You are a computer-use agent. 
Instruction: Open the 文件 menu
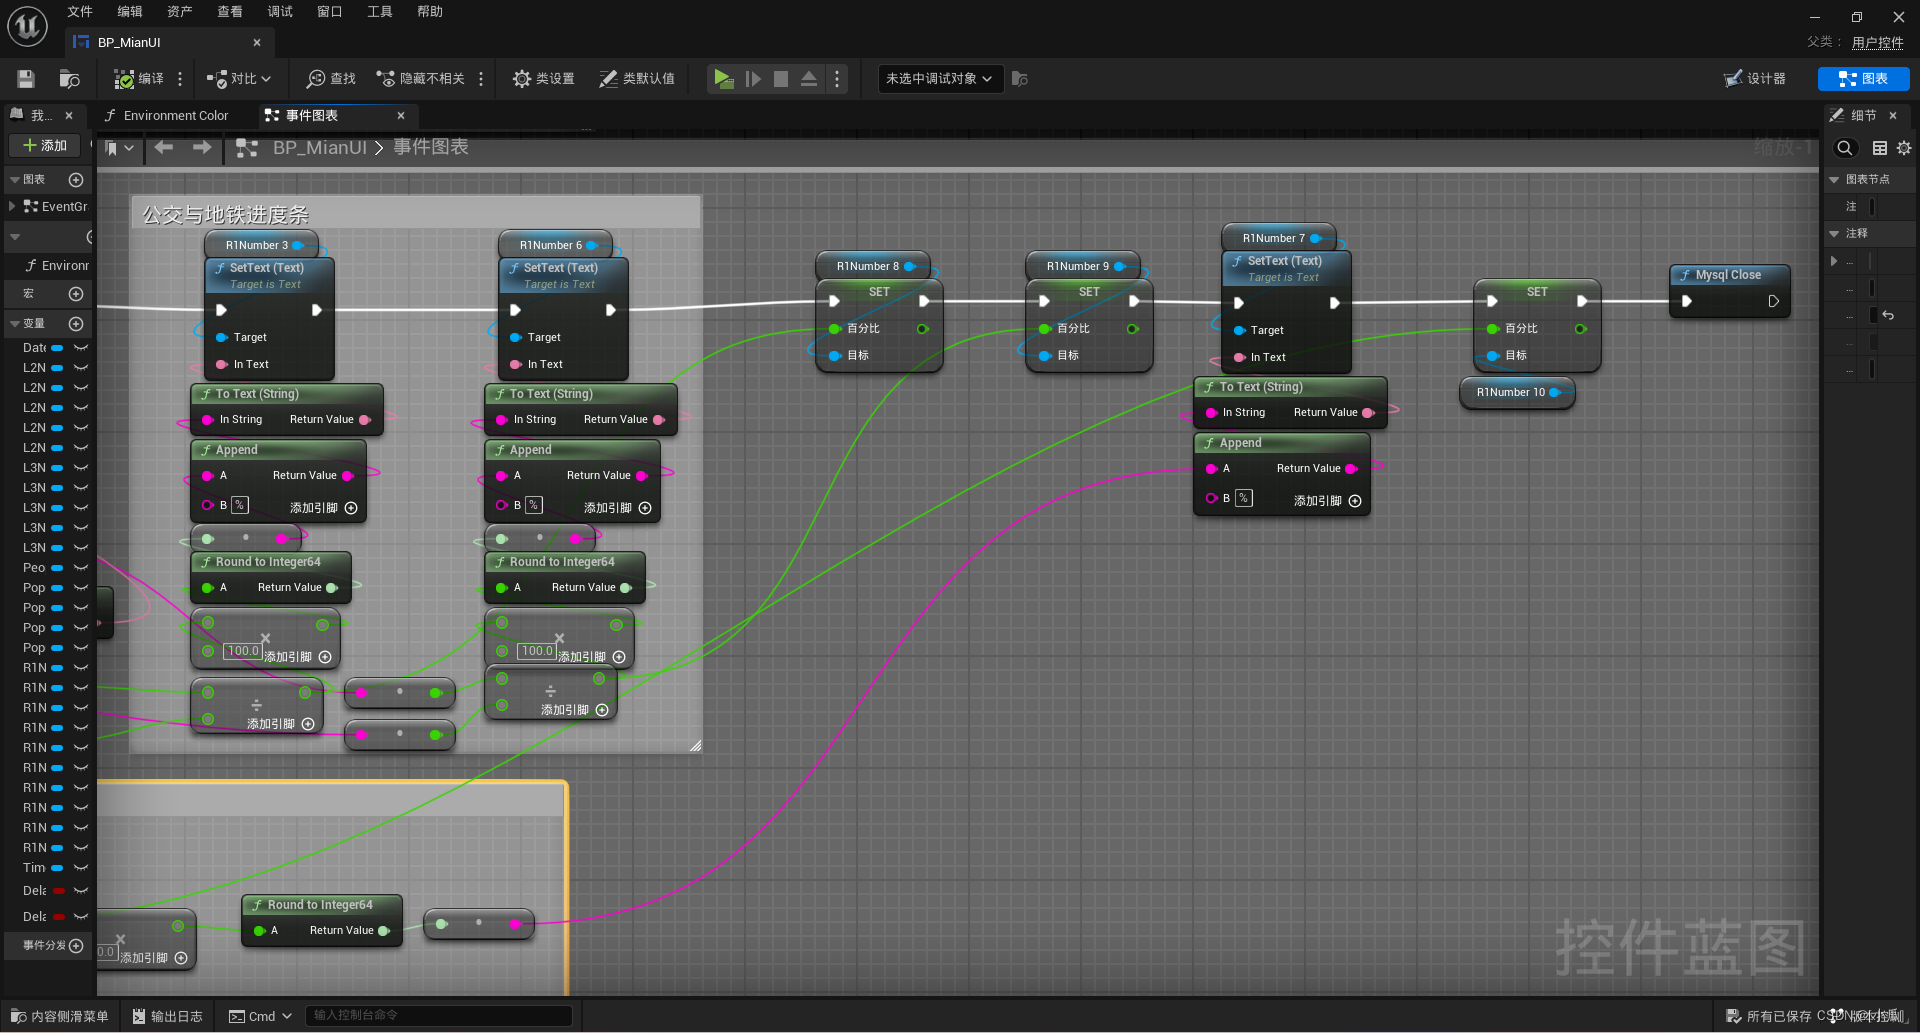(x=80, y=12)
